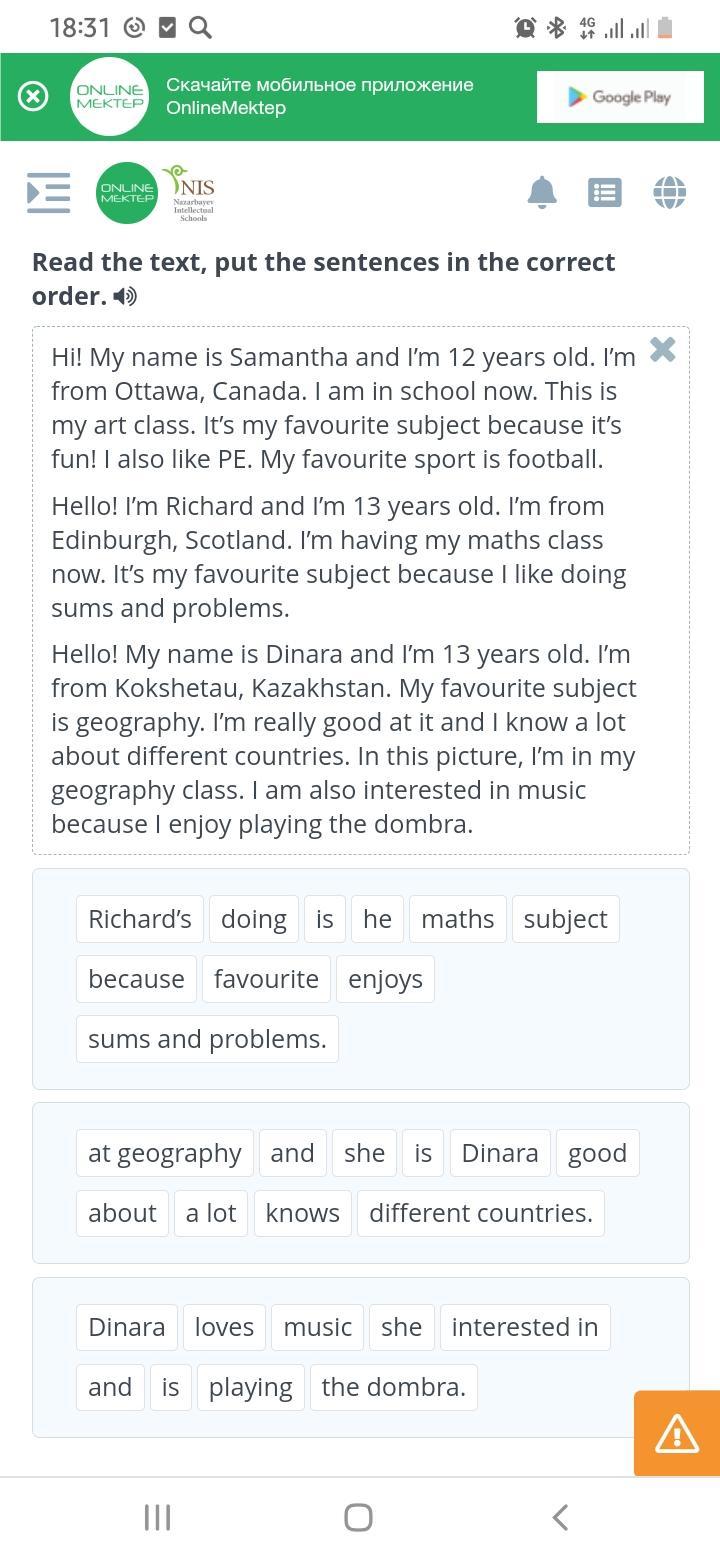Click the orange warning report icon
Viewport: 720px width, 1560px height.
(677, 1434)
